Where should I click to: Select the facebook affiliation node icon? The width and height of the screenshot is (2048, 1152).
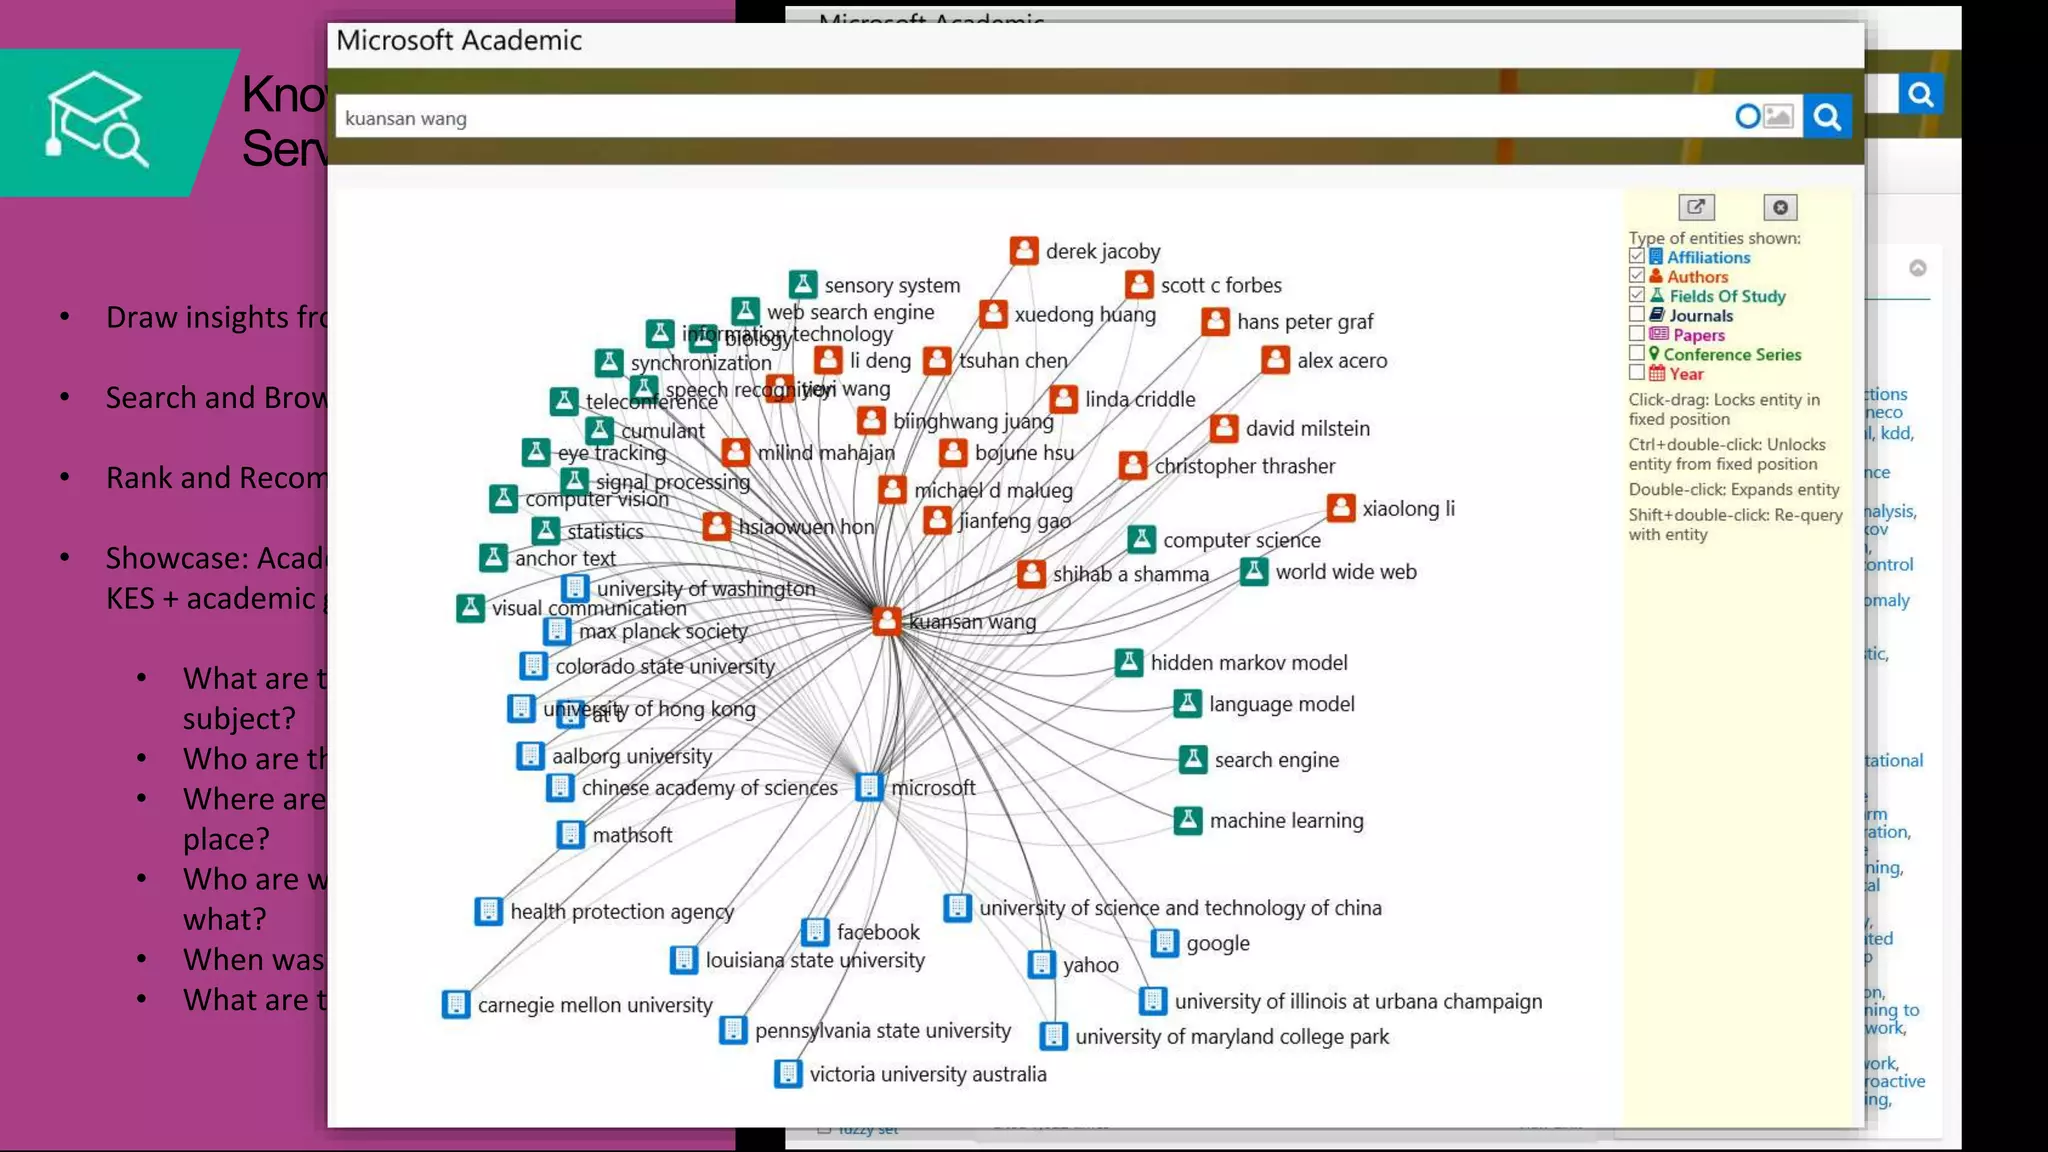coord(815,931)
